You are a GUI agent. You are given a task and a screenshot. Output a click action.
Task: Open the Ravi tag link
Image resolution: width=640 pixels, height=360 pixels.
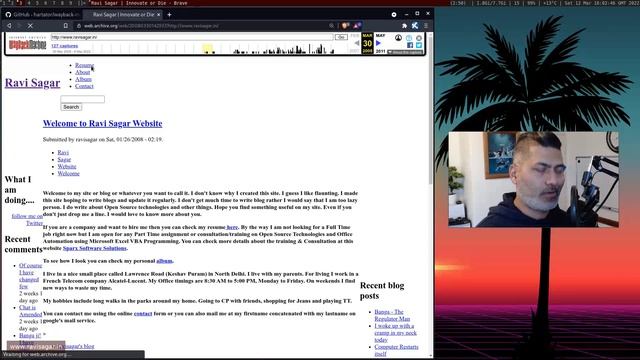[63, 153]
